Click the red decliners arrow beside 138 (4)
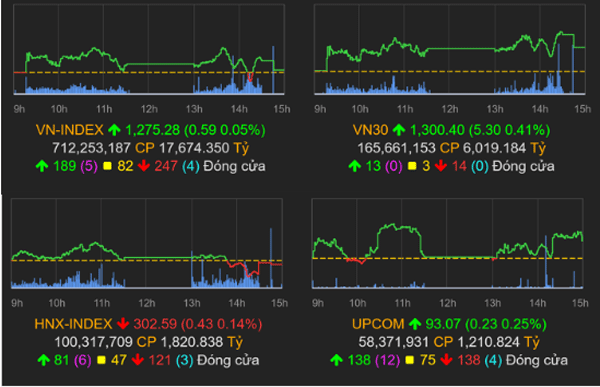600x387 pixels. coord(447,360)
